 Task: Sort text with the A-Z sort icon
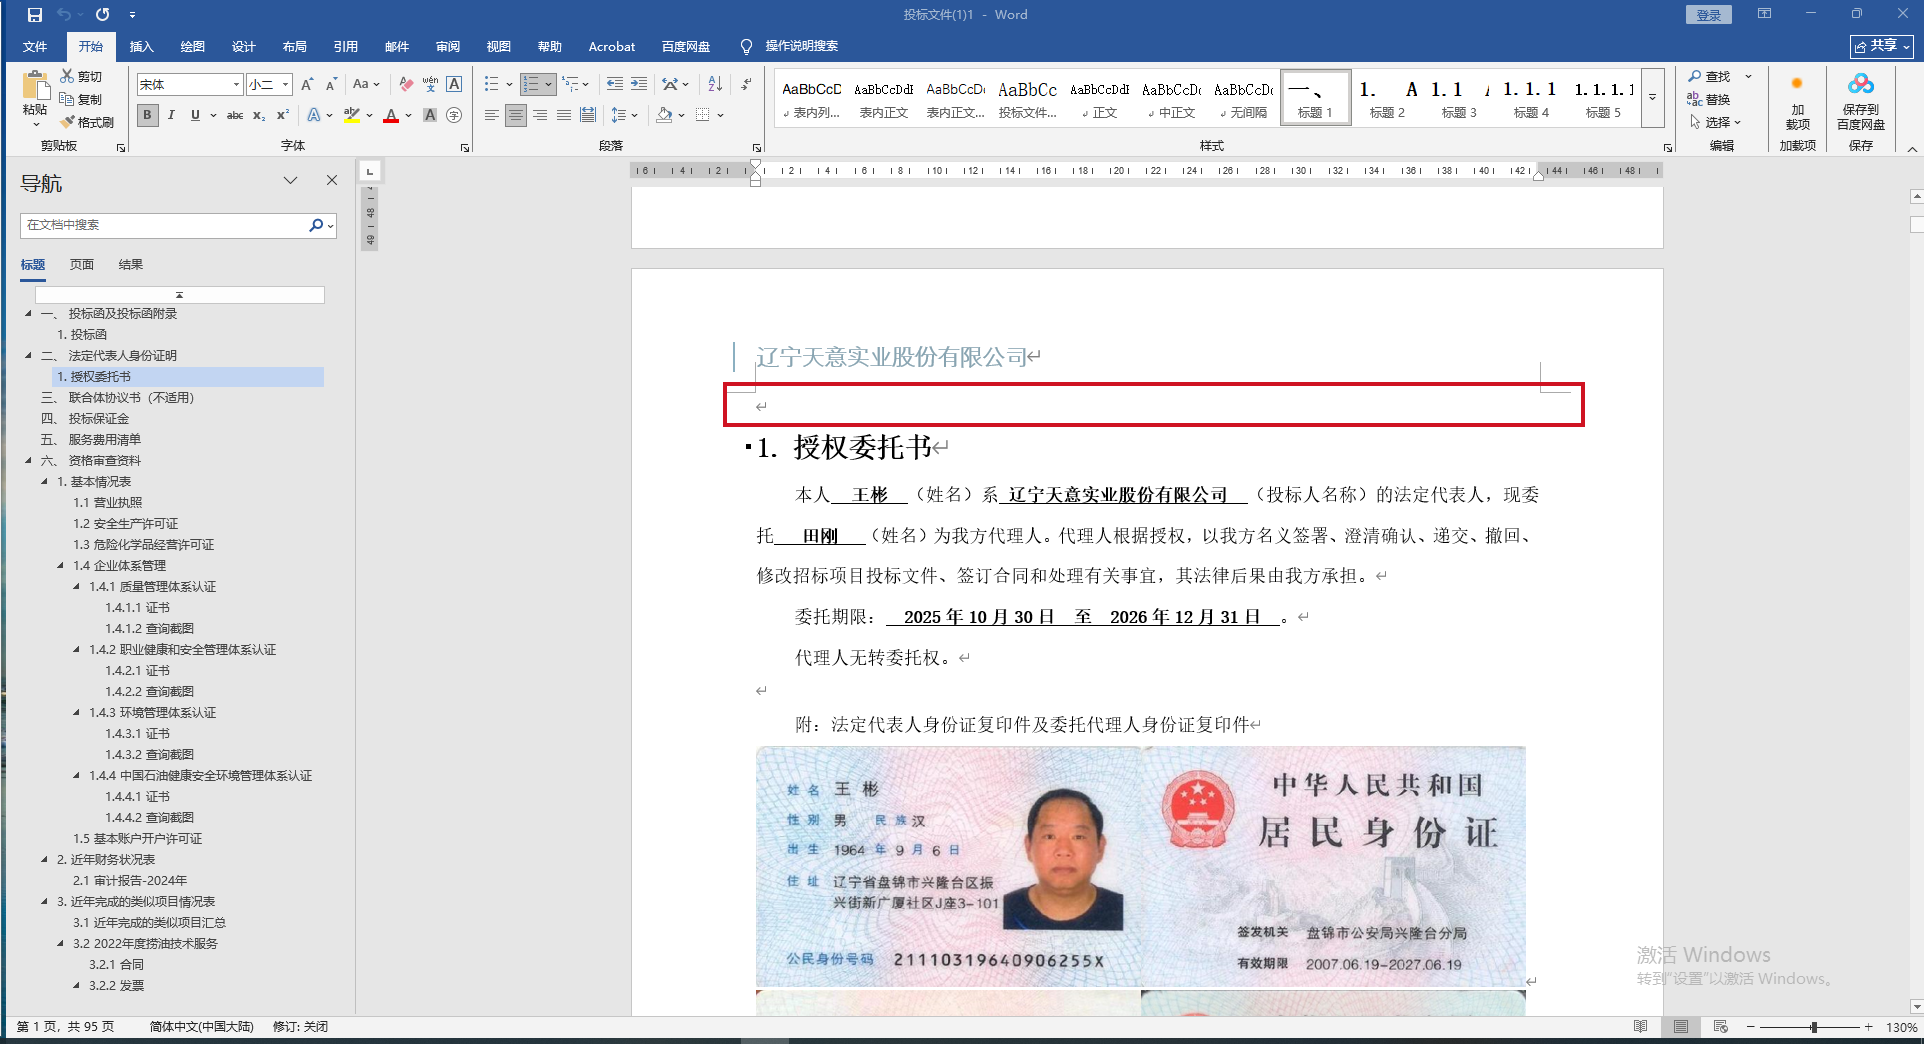tap(715, 85)
